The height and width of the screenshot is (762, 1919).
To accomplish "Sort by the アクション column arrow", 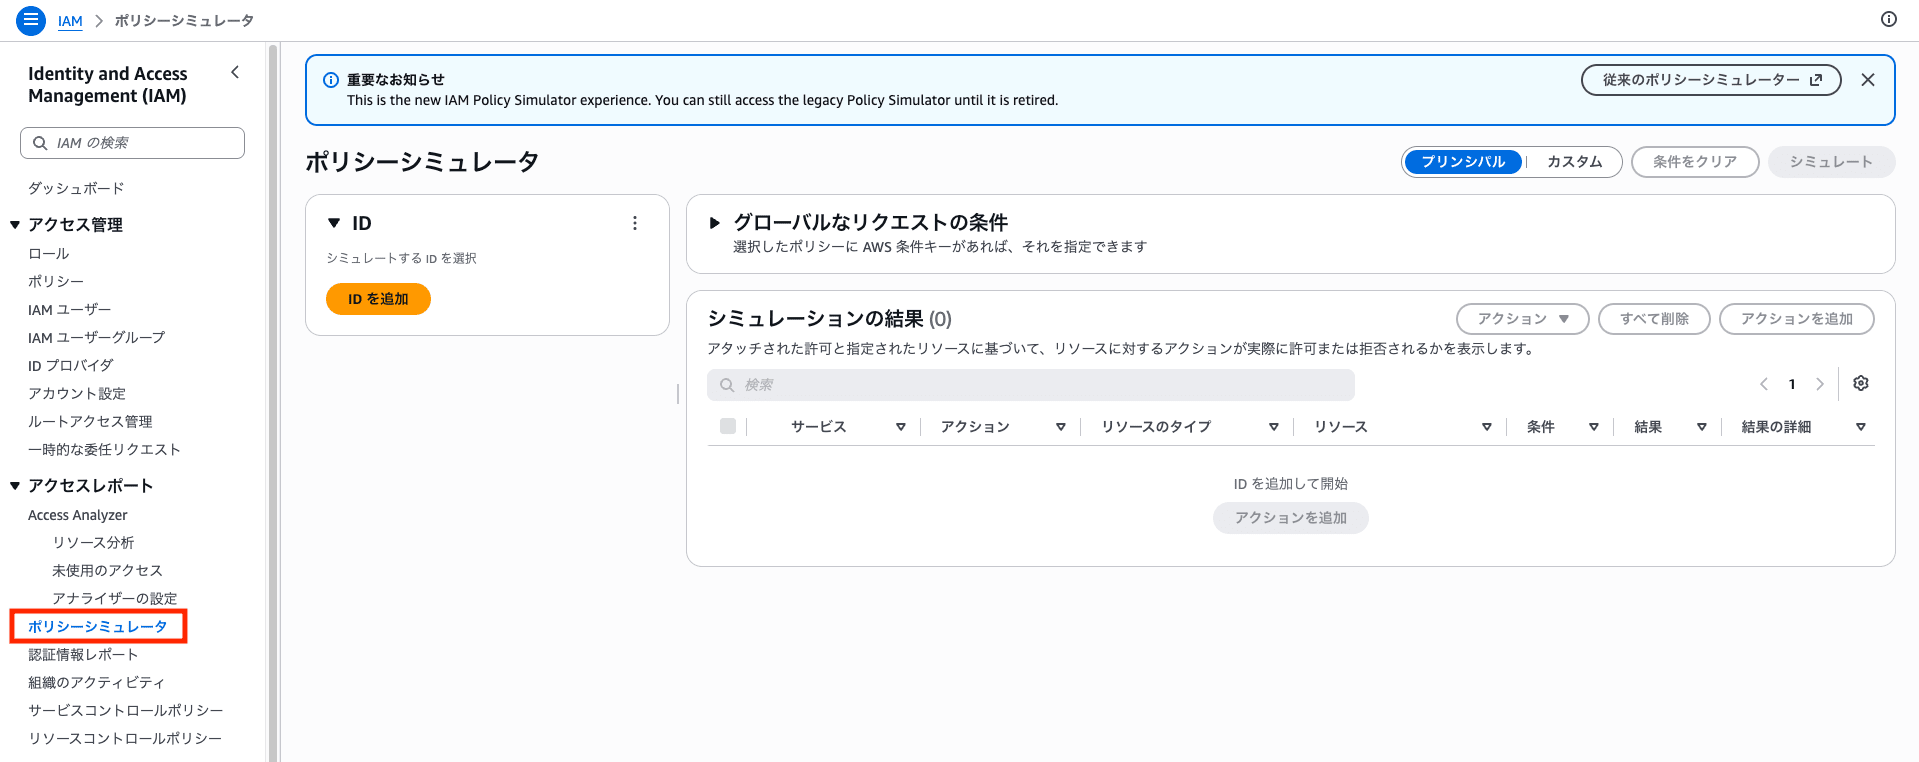I will pyautogui.click(x=1061, y=427).
